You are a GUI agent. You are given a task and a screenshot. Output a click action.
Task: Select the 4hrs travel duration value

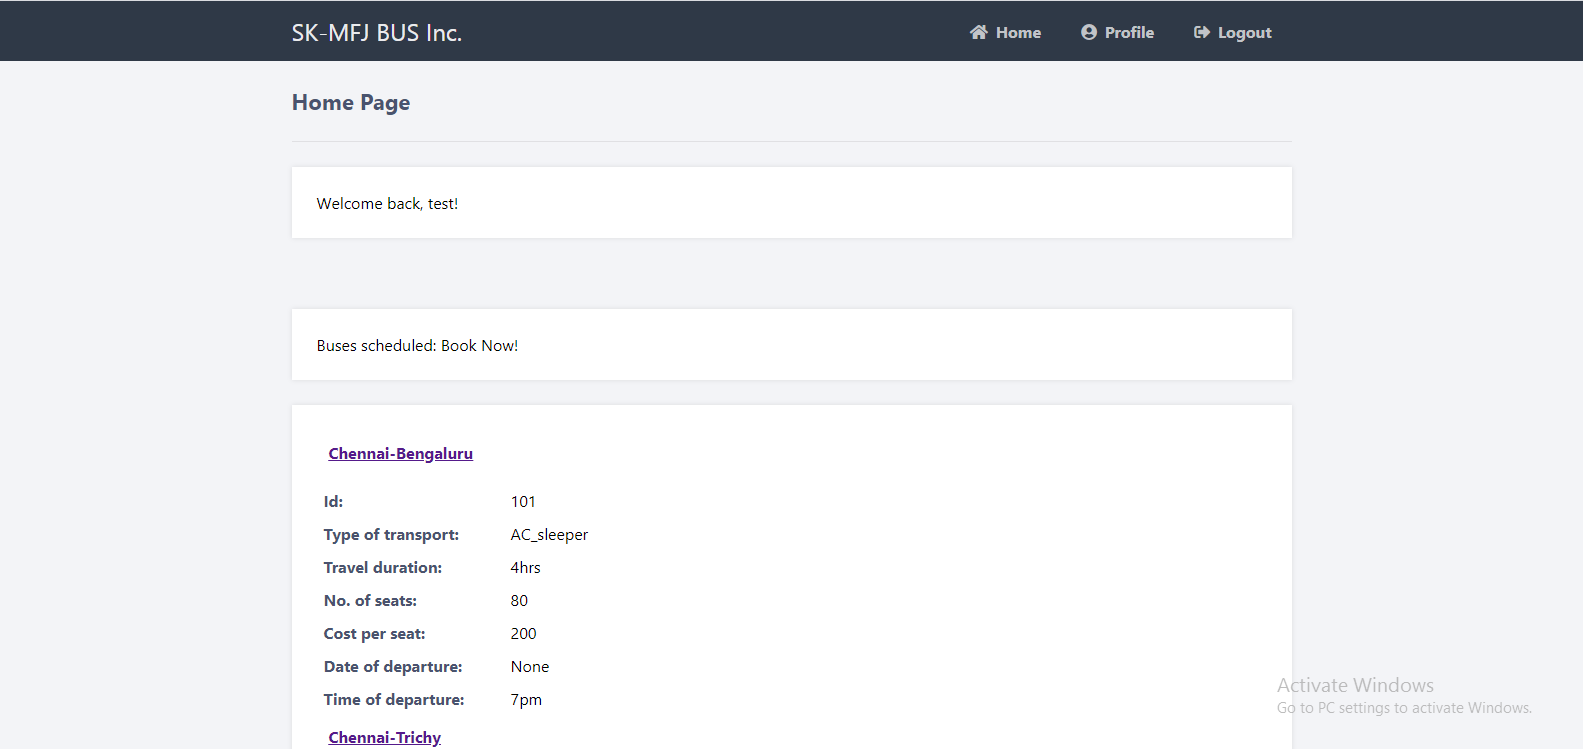tap(525, 567)
